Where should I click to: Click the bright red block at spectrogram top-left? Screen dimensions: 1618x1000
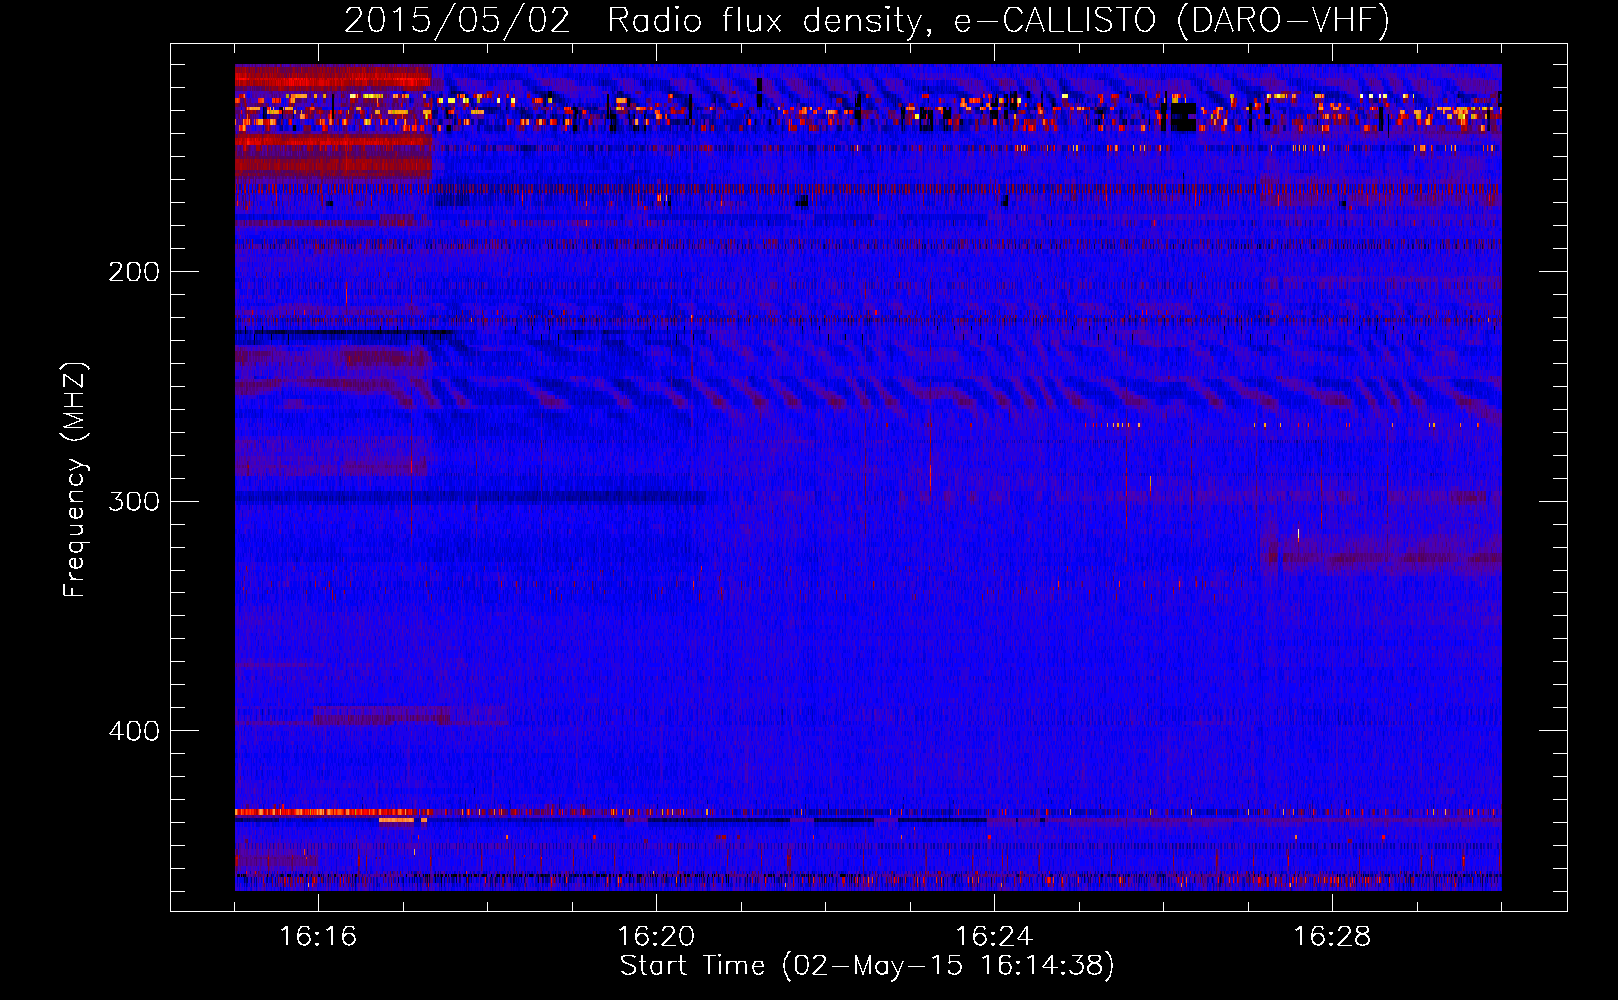(x=332, y=80)
